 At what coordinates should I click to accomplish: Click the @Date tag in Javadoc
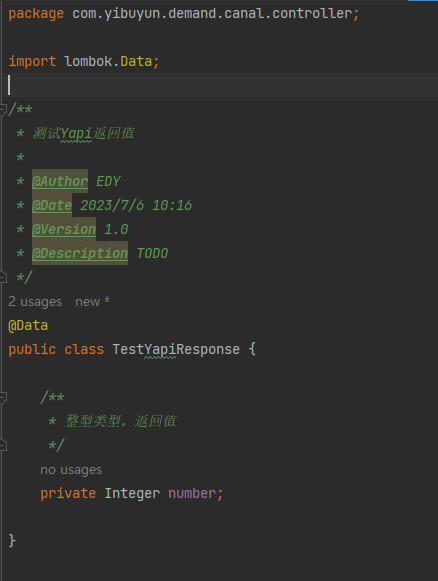tap(52, 205)
